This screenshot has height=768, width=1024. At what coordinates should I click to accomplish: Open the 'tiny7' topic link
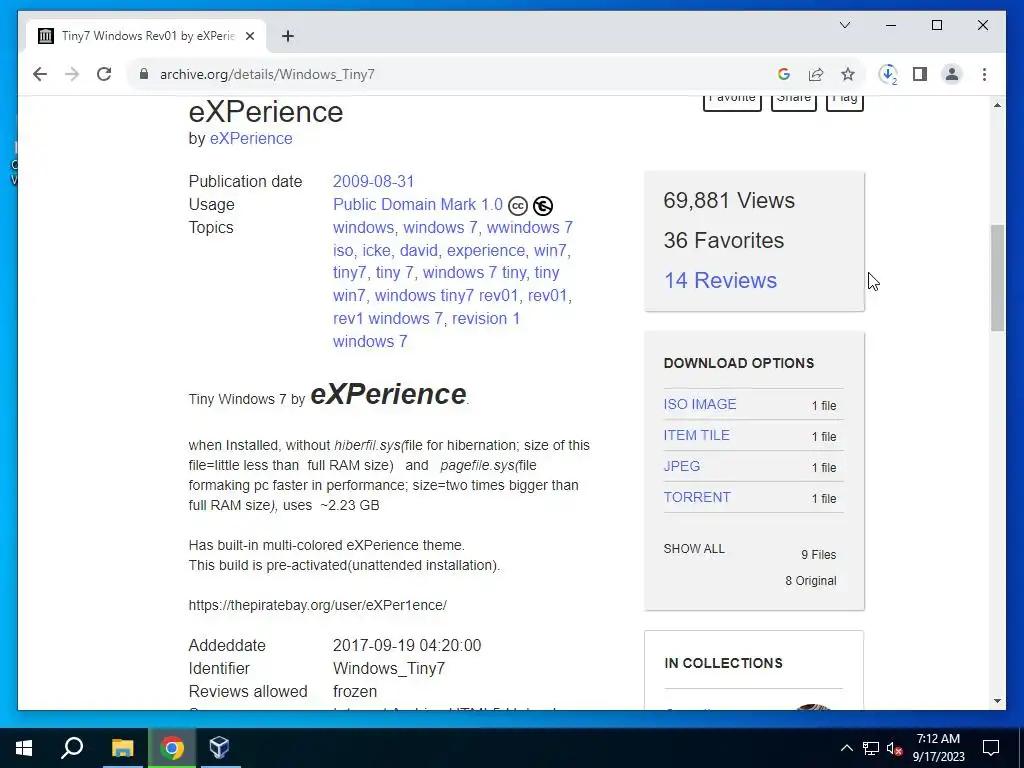pos(349,272)
